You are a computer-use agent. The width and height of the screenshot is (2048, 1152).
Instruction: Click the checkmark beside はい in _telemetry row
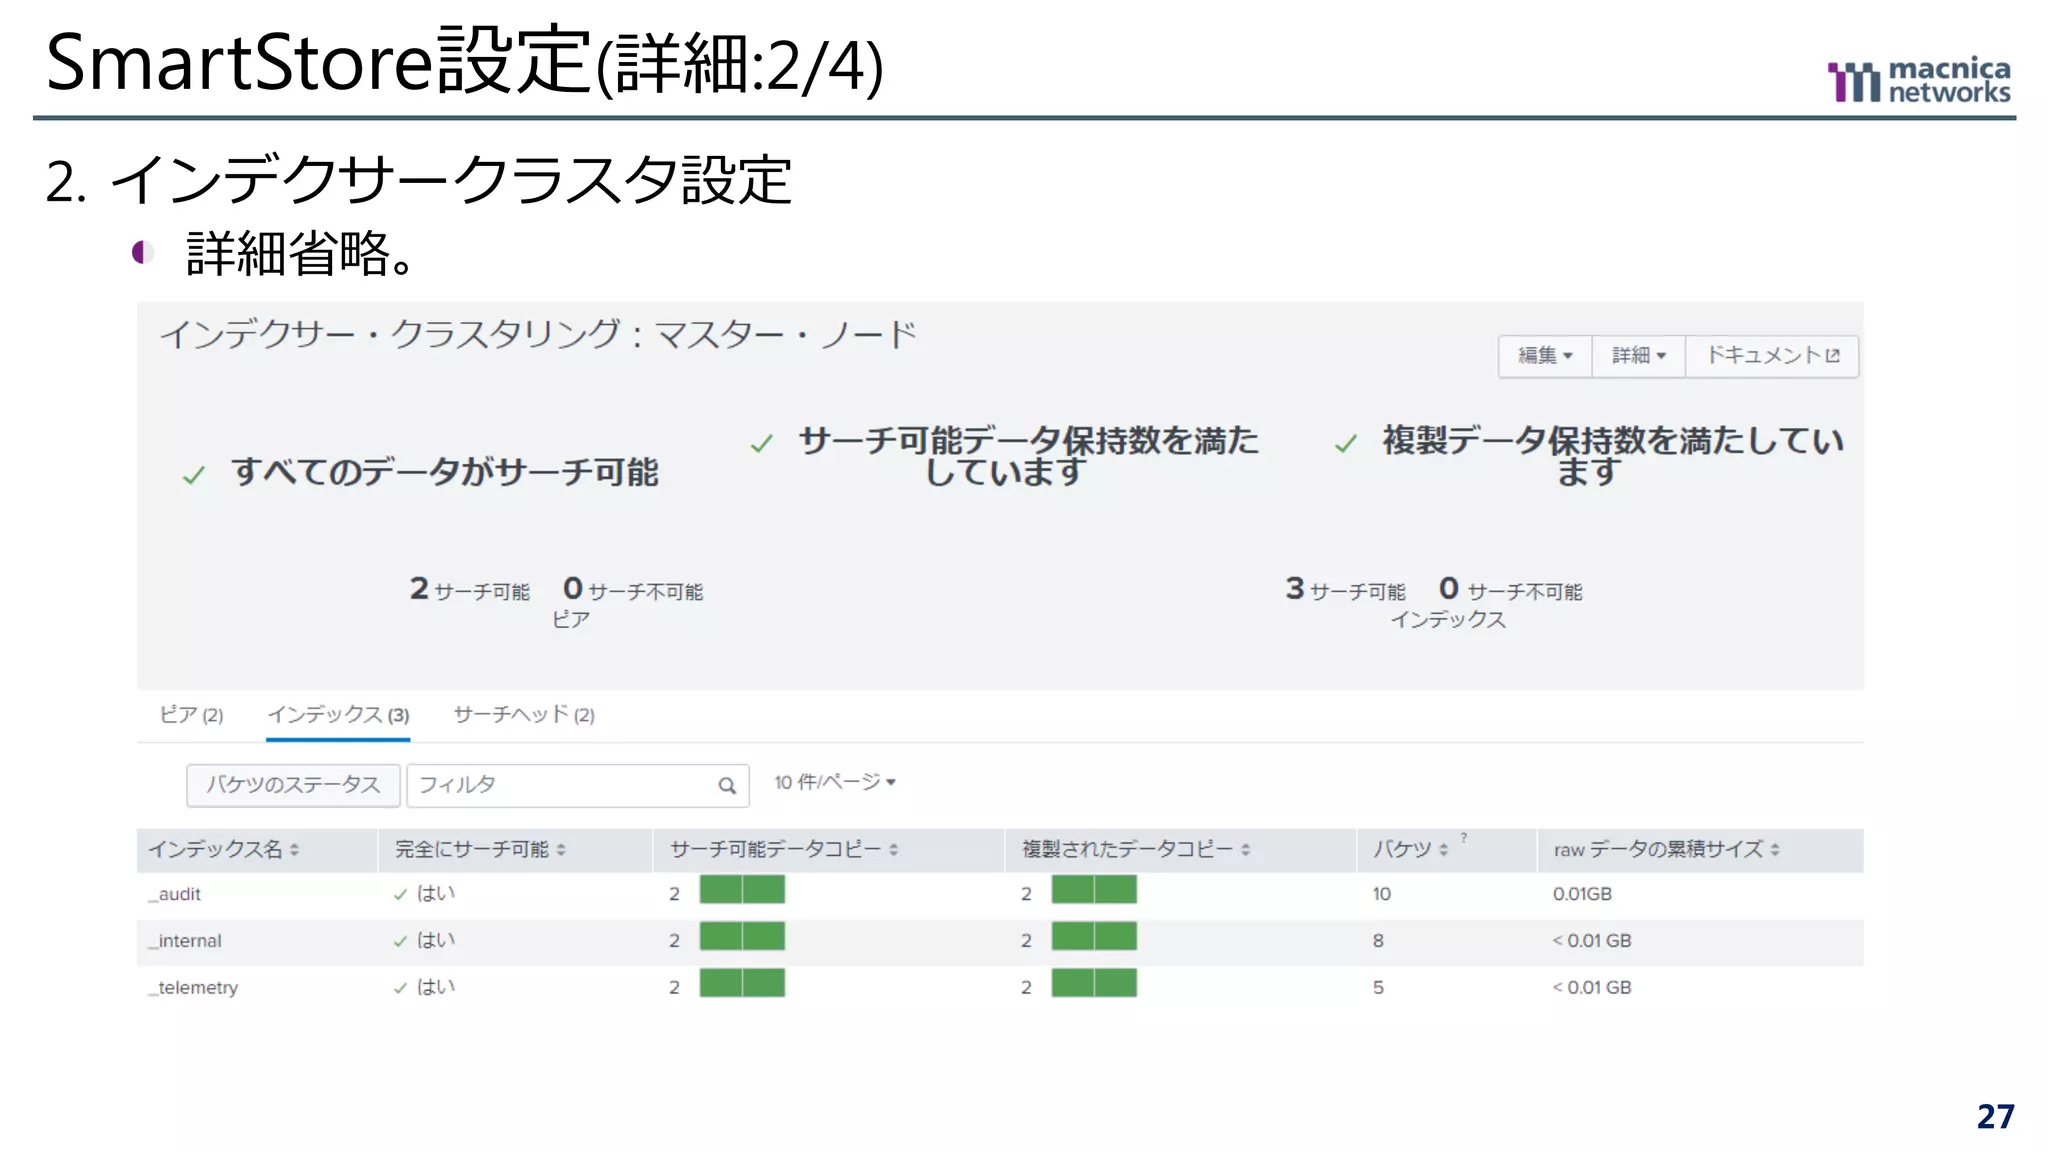point(400,989)
